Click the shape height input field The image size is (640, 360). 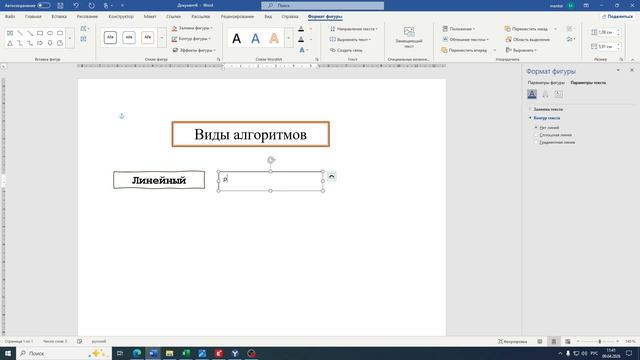coord(606,32)
